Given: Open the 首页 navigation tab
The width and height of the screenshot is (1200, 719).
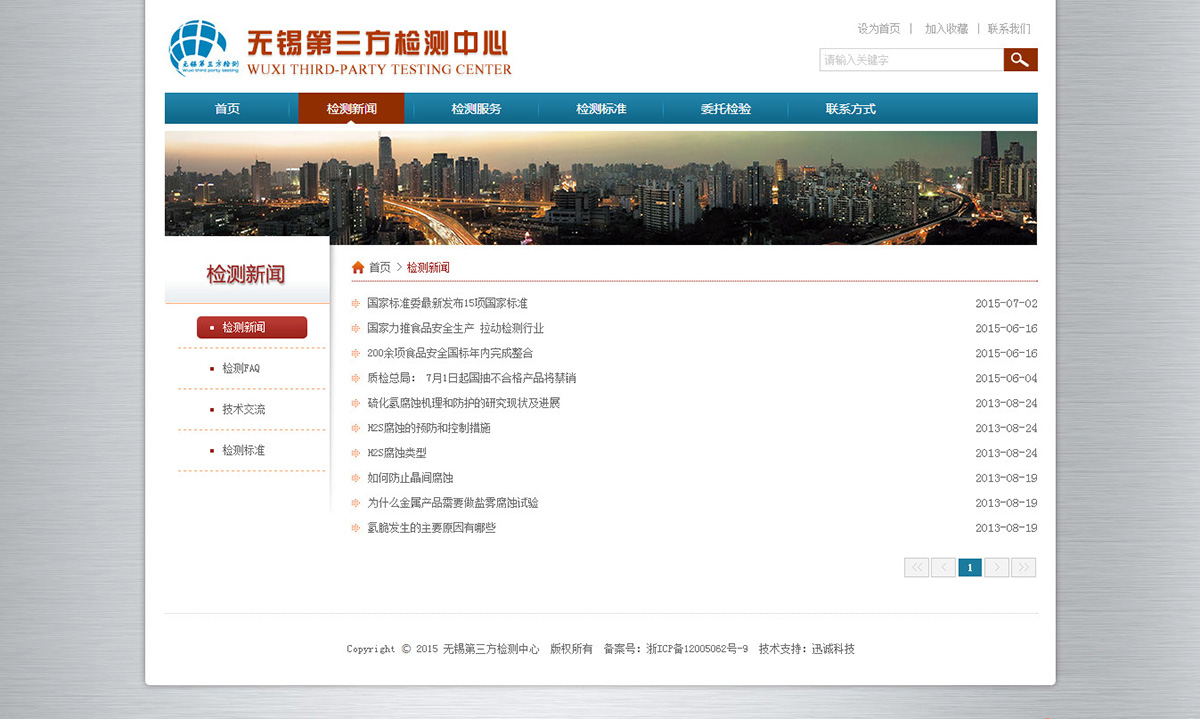Looking at the screenshot, I should click(x=227, y=109).
